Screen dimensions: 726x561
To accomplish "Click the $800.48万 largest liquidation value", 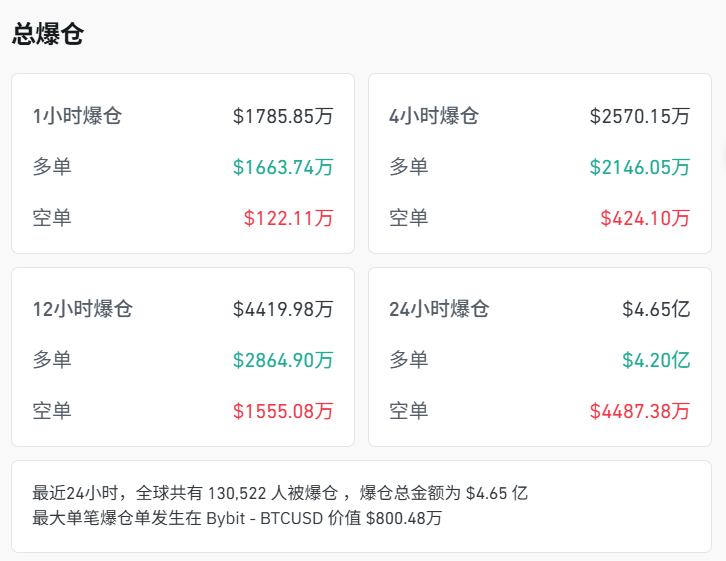I will coord(404,518).
